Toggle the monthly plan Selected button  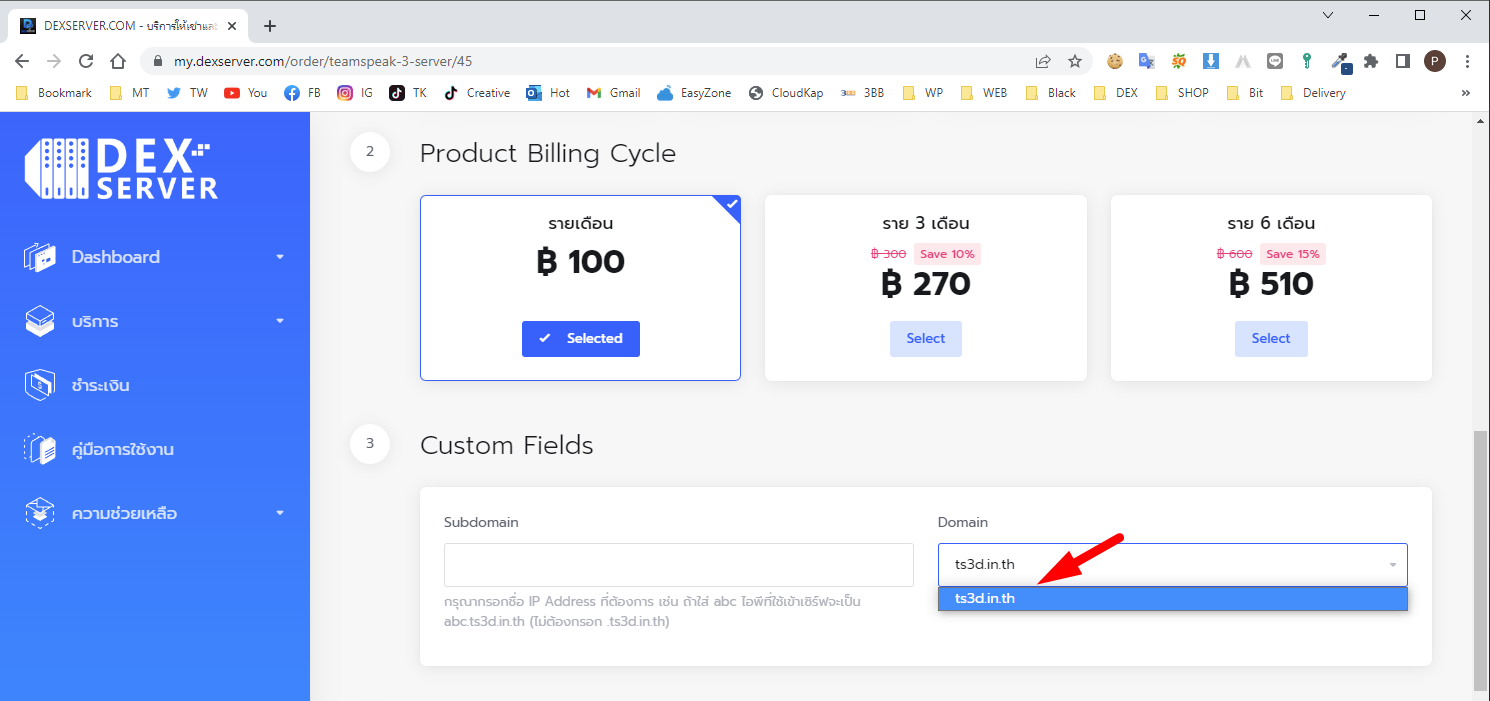580,339
